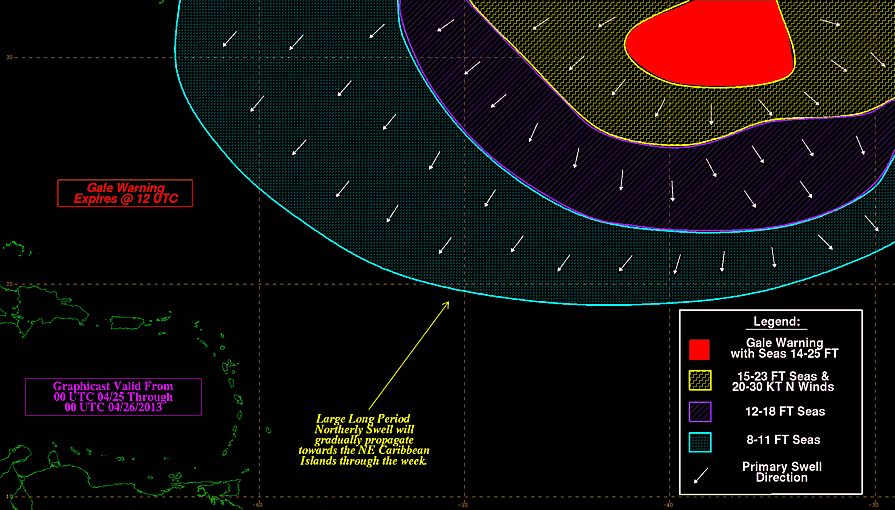Click the solid red gale warning area on map
Screen dimensions: 895x510
(x=713, y=46)
